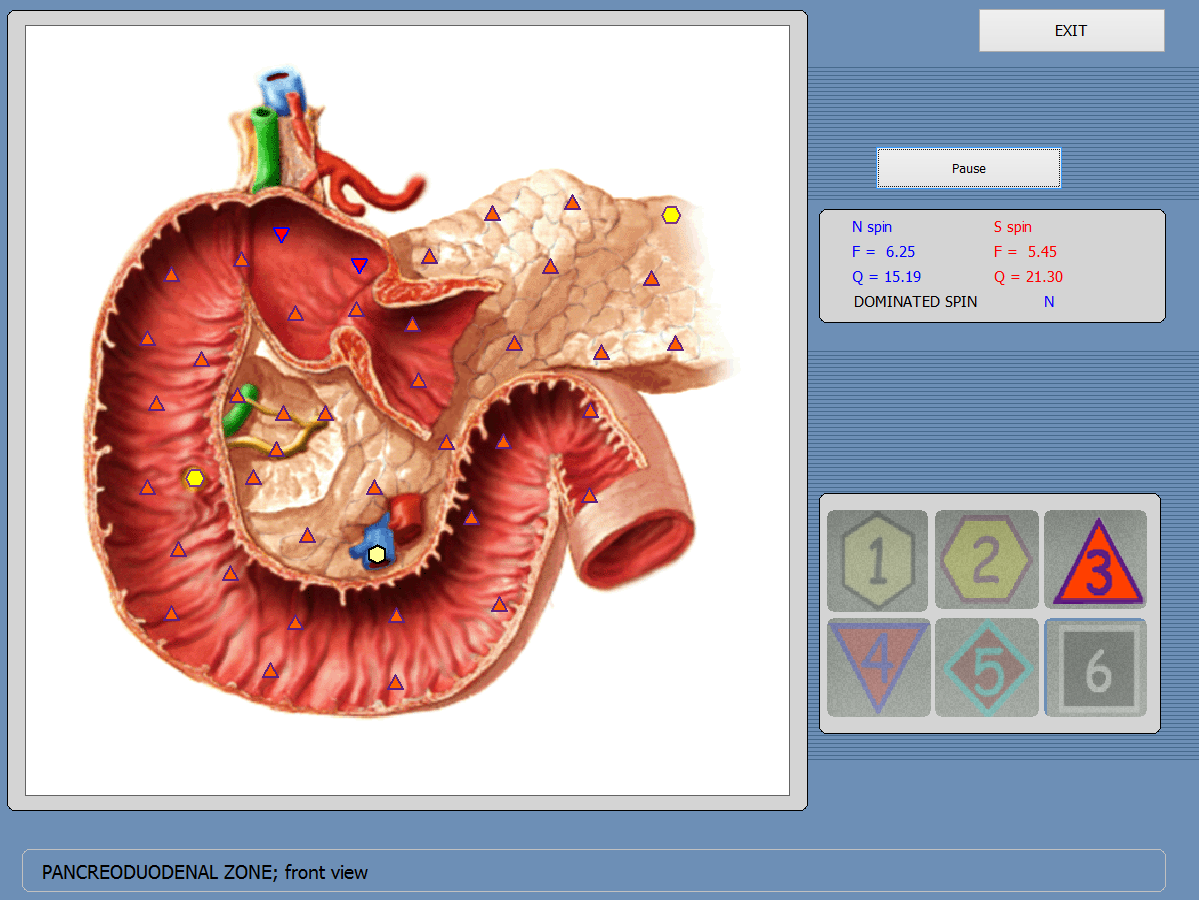Click pale hexagon marker on blue vessel
Screen dimensions: 1199x900
[377, 554]
